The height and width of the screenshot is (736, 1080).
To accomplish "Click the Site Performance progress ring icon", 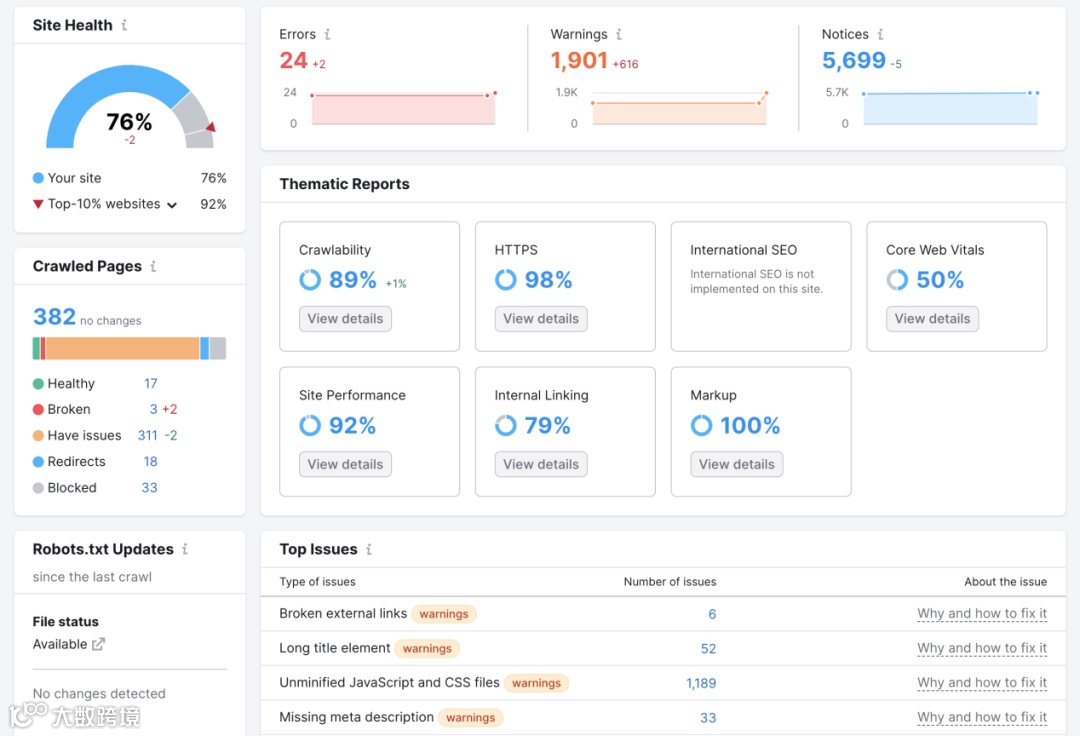I will point(310,425).
